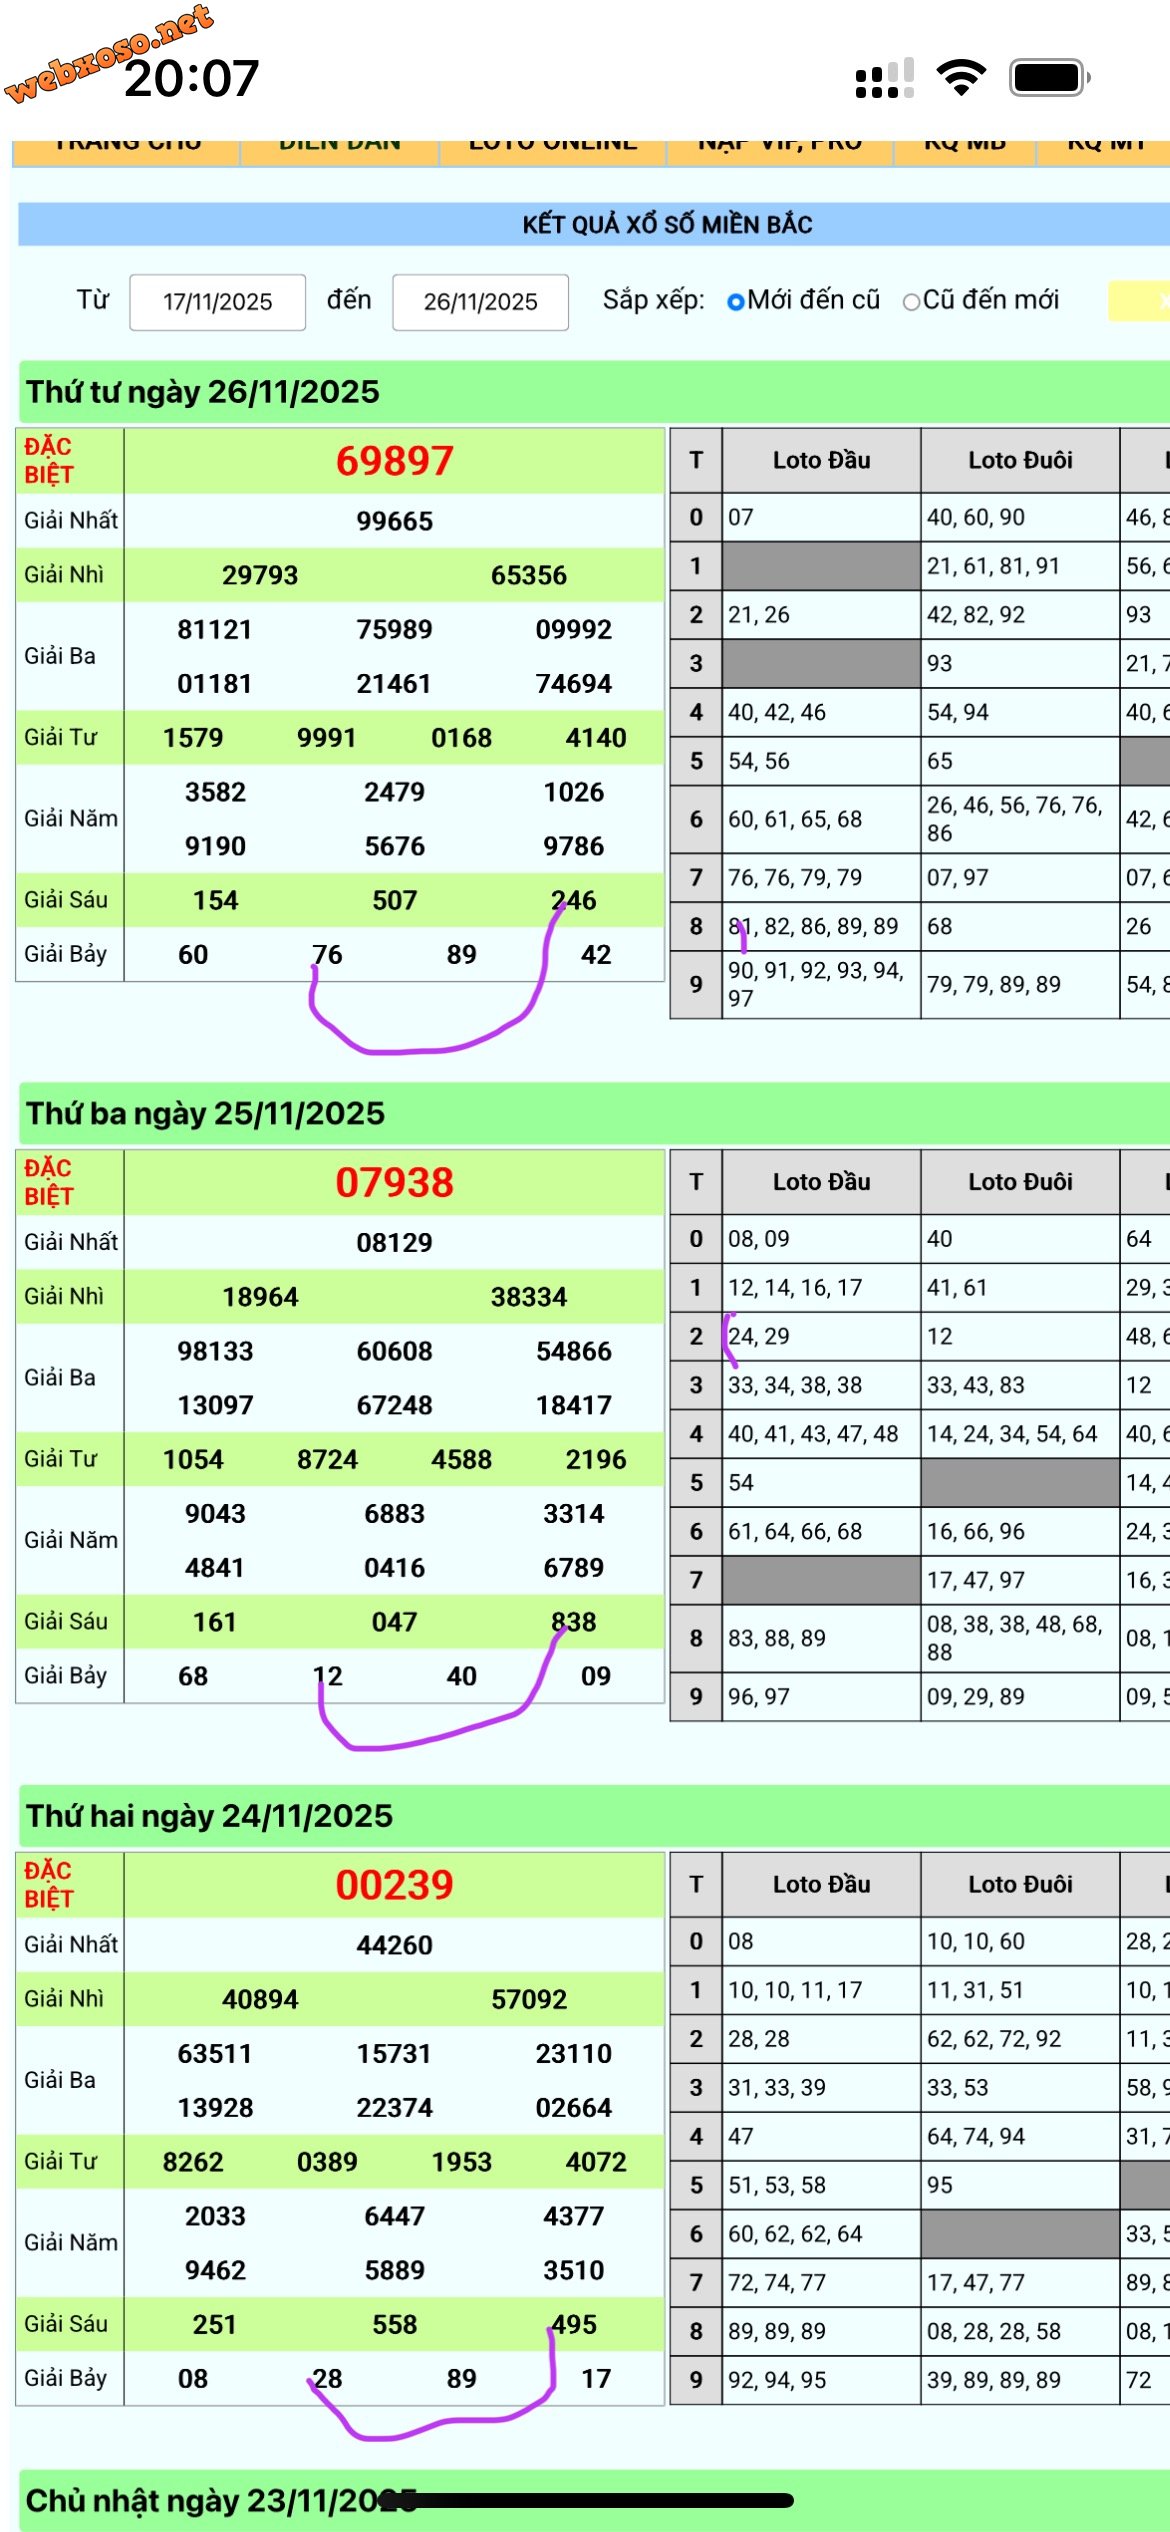
Task: Tap the home indicator bar at the bottom
Action: (600, 2500)
